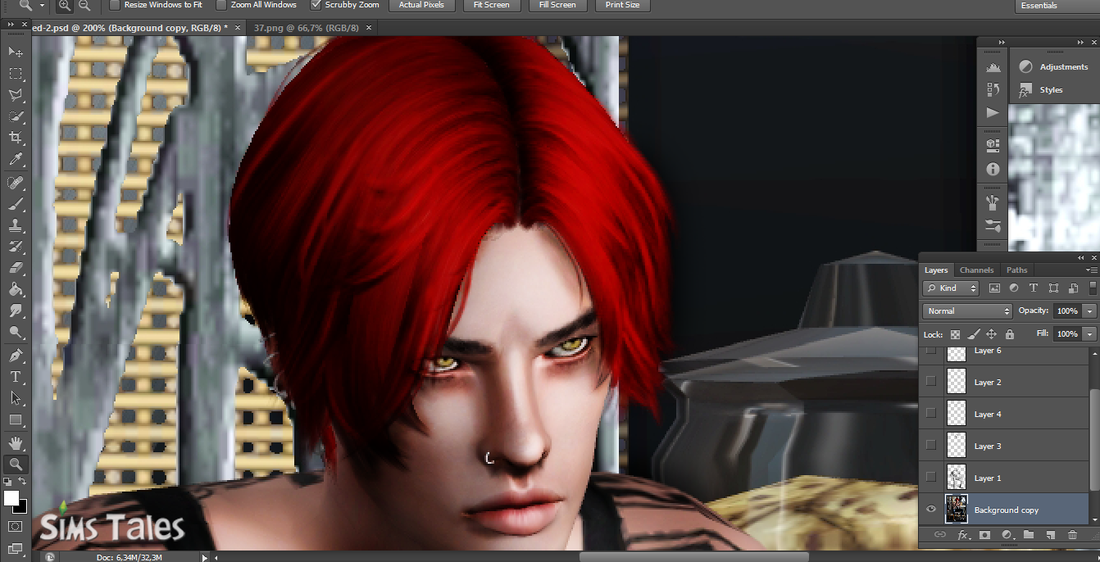Switch to the Channels tab
This screenshot has width=1100, height=562.
point(977,270)
